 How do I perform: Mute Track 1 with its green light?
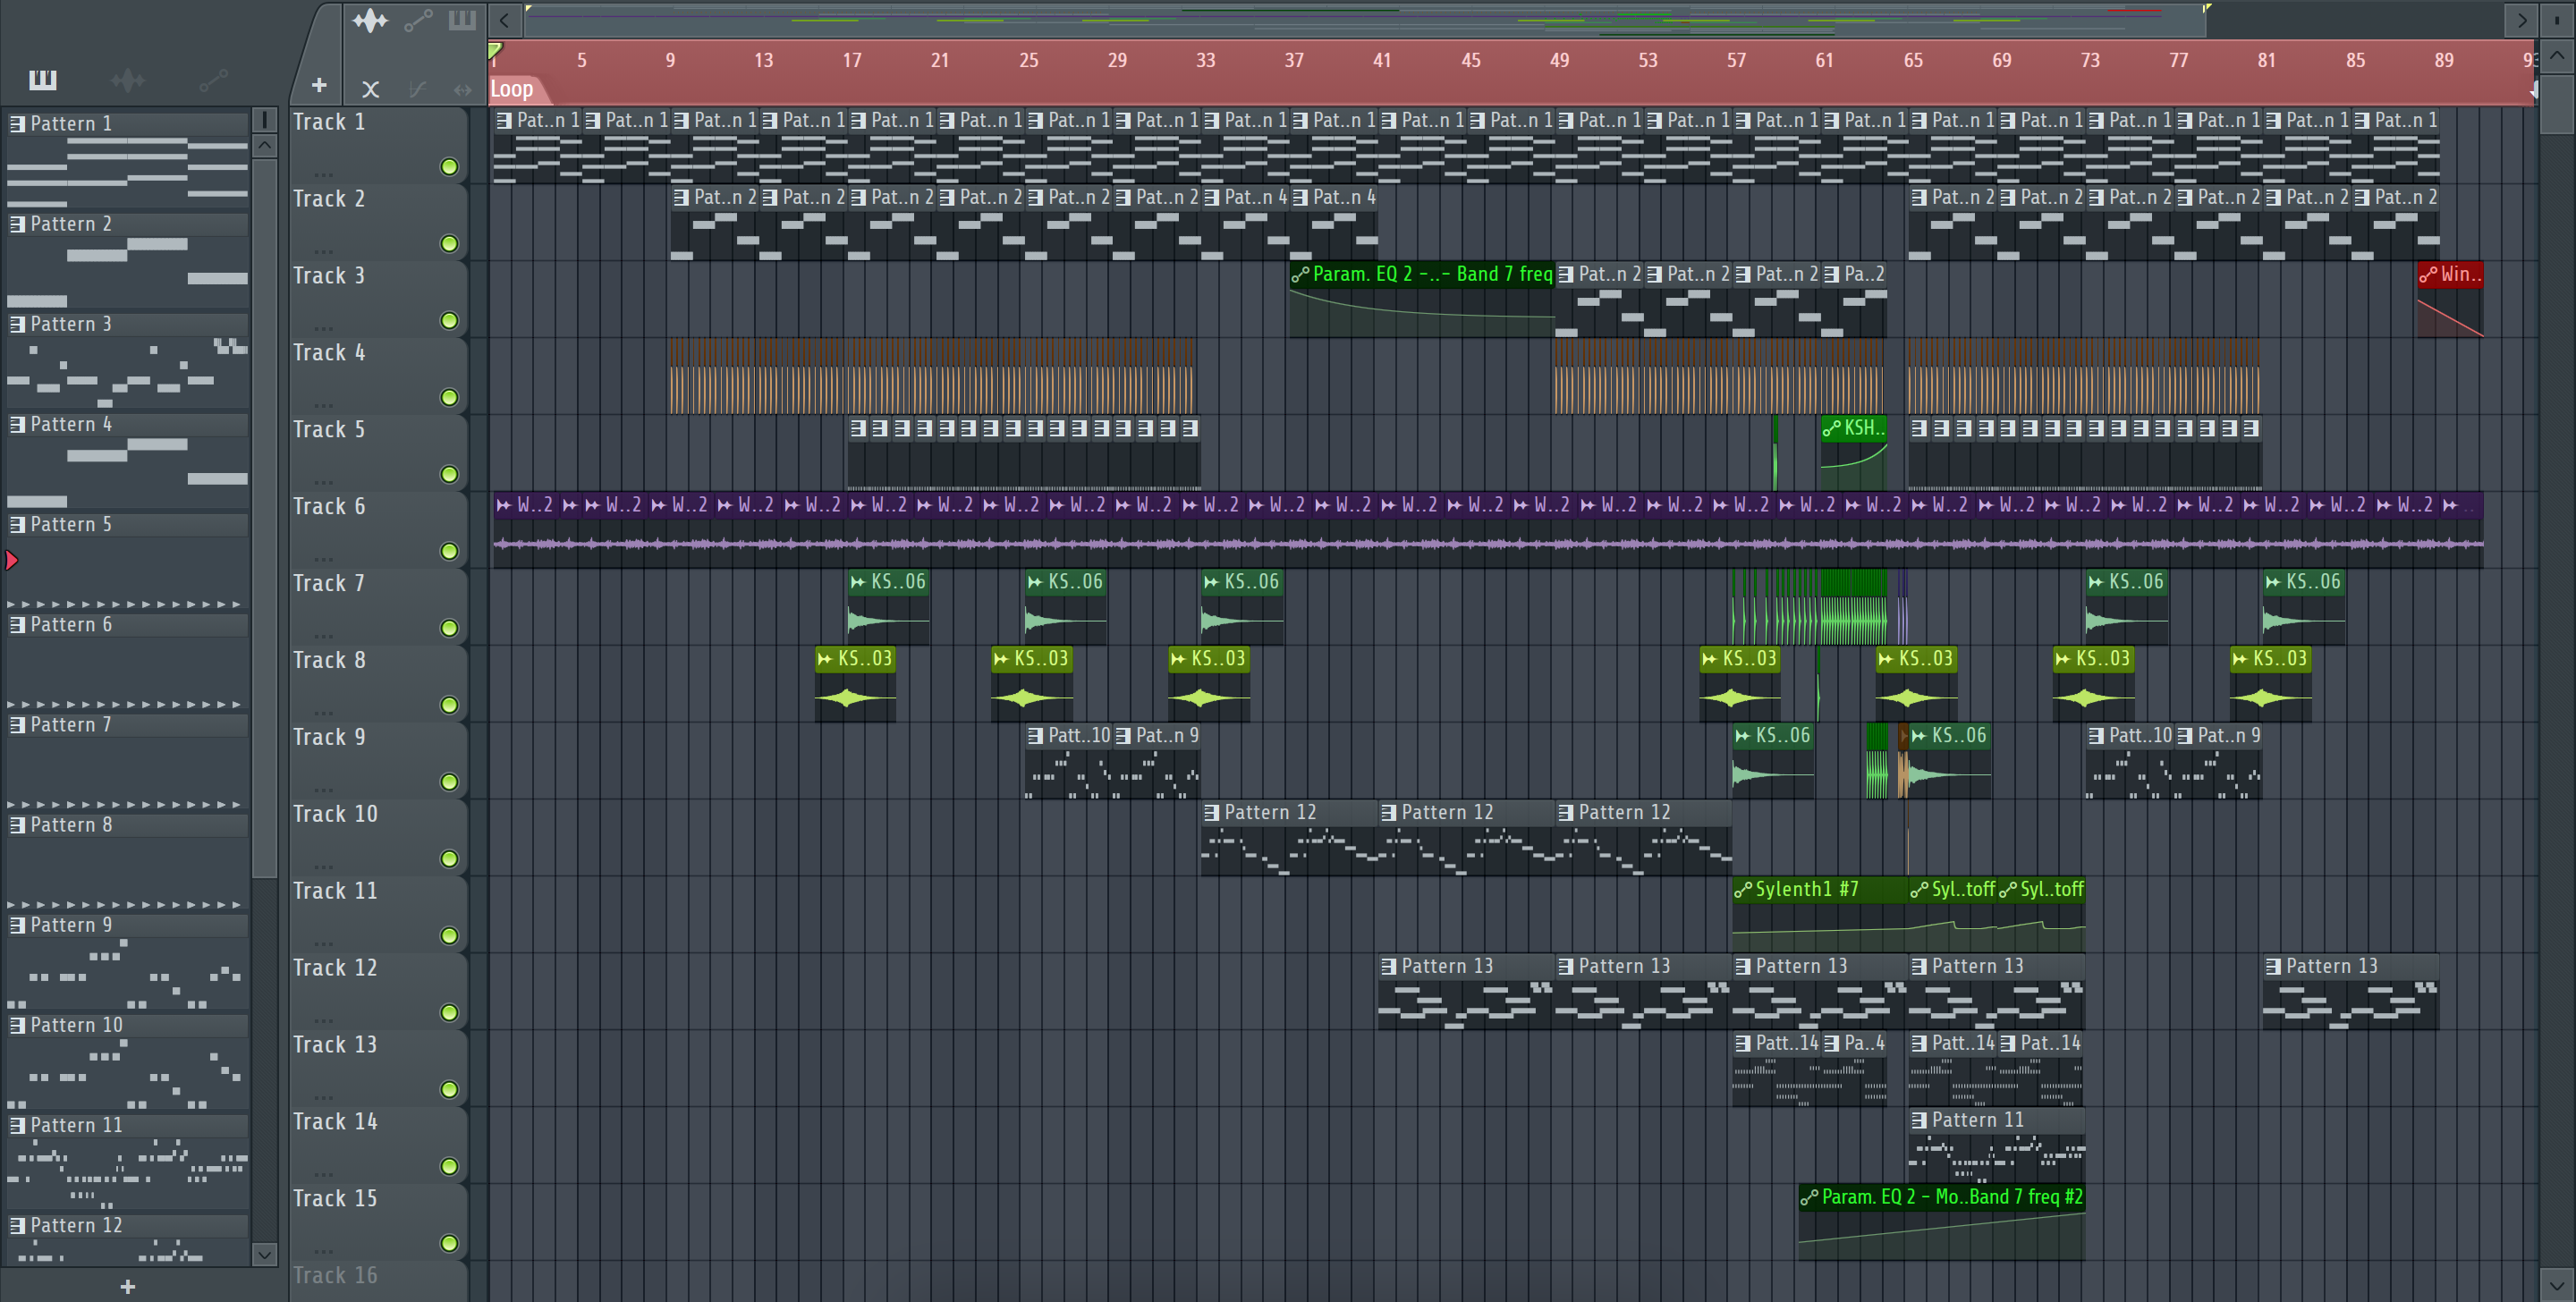tap(449, 167)
